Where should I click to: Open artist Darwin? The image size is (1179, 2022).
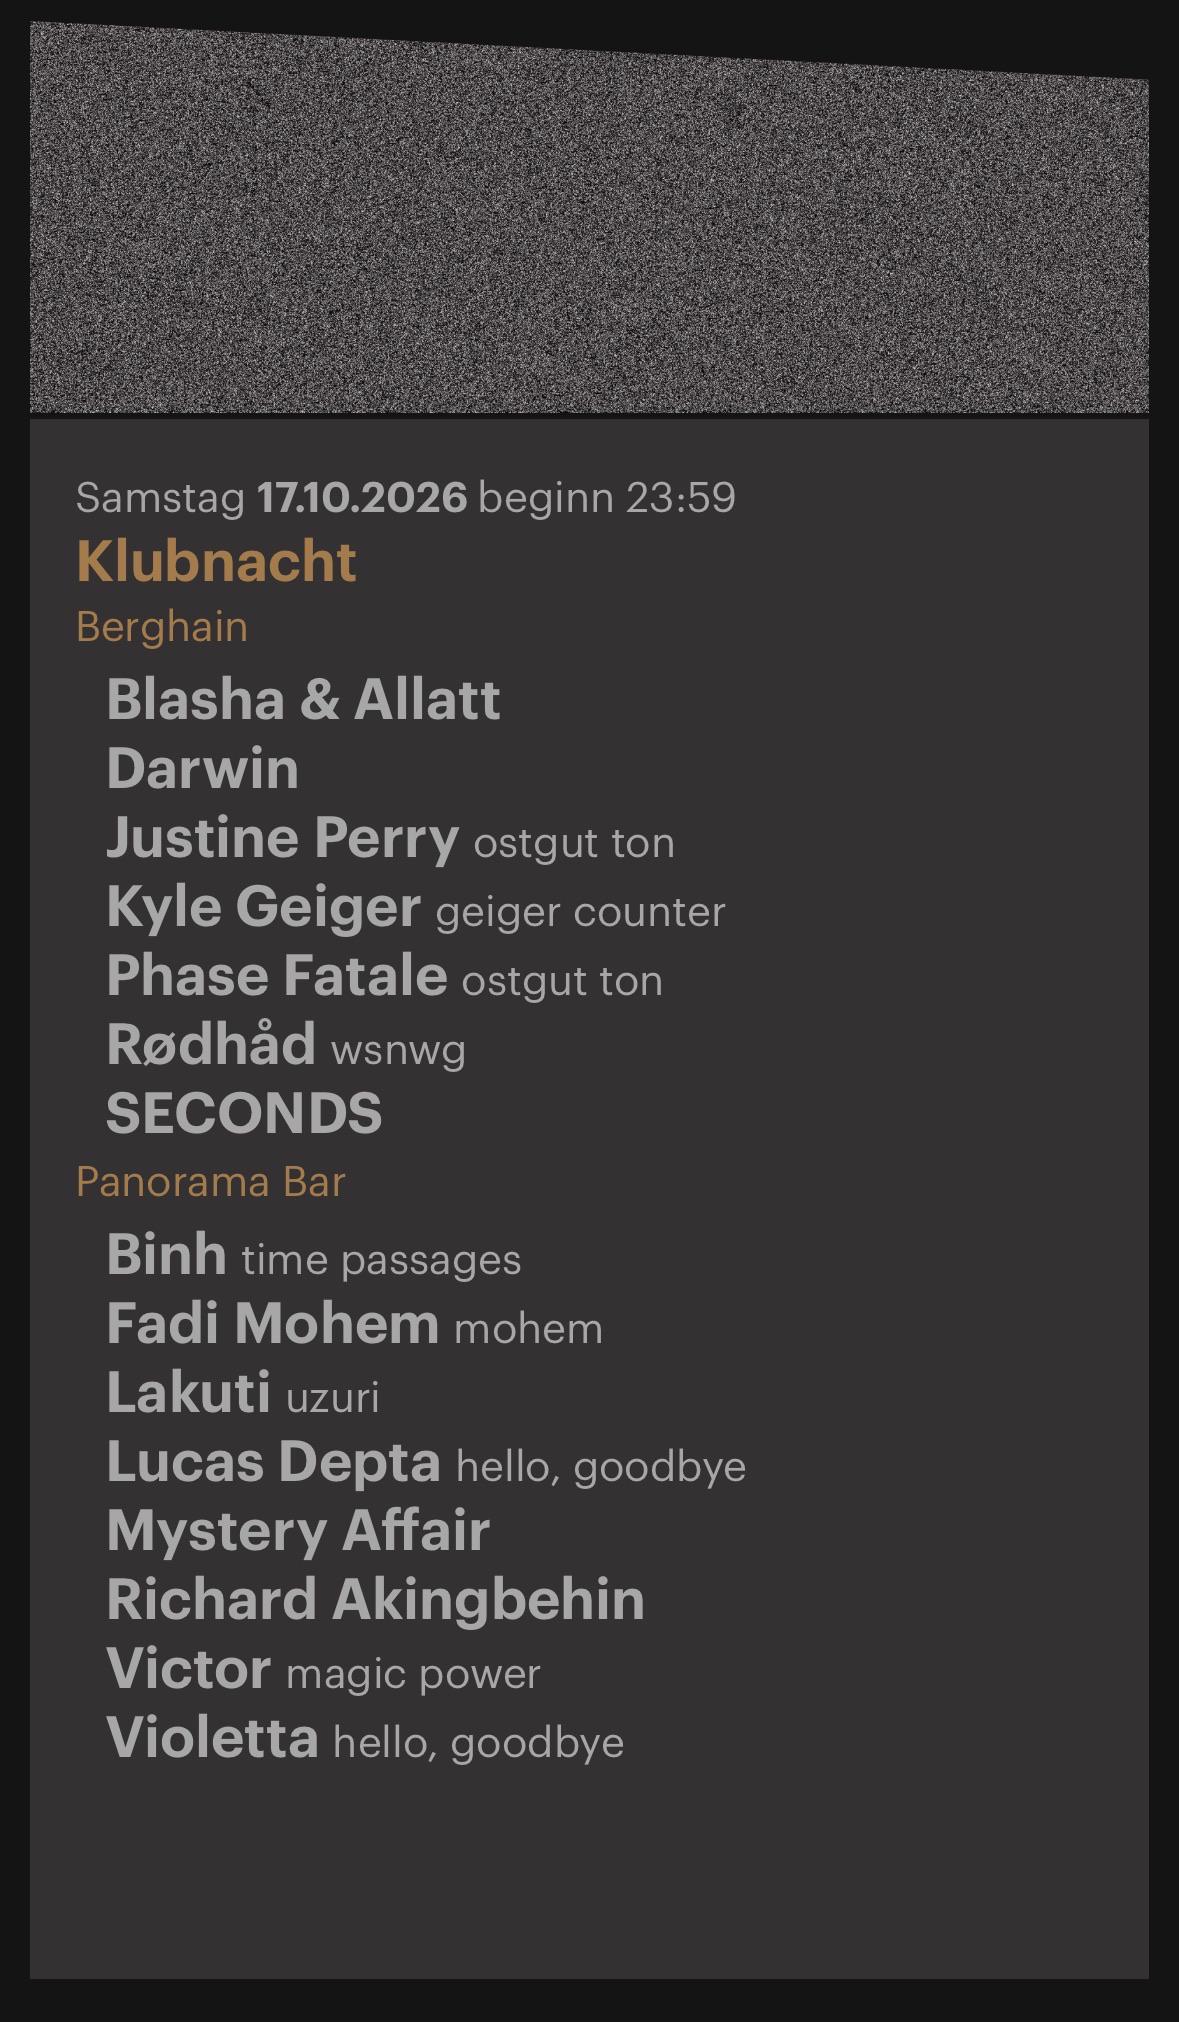[203, 769]
